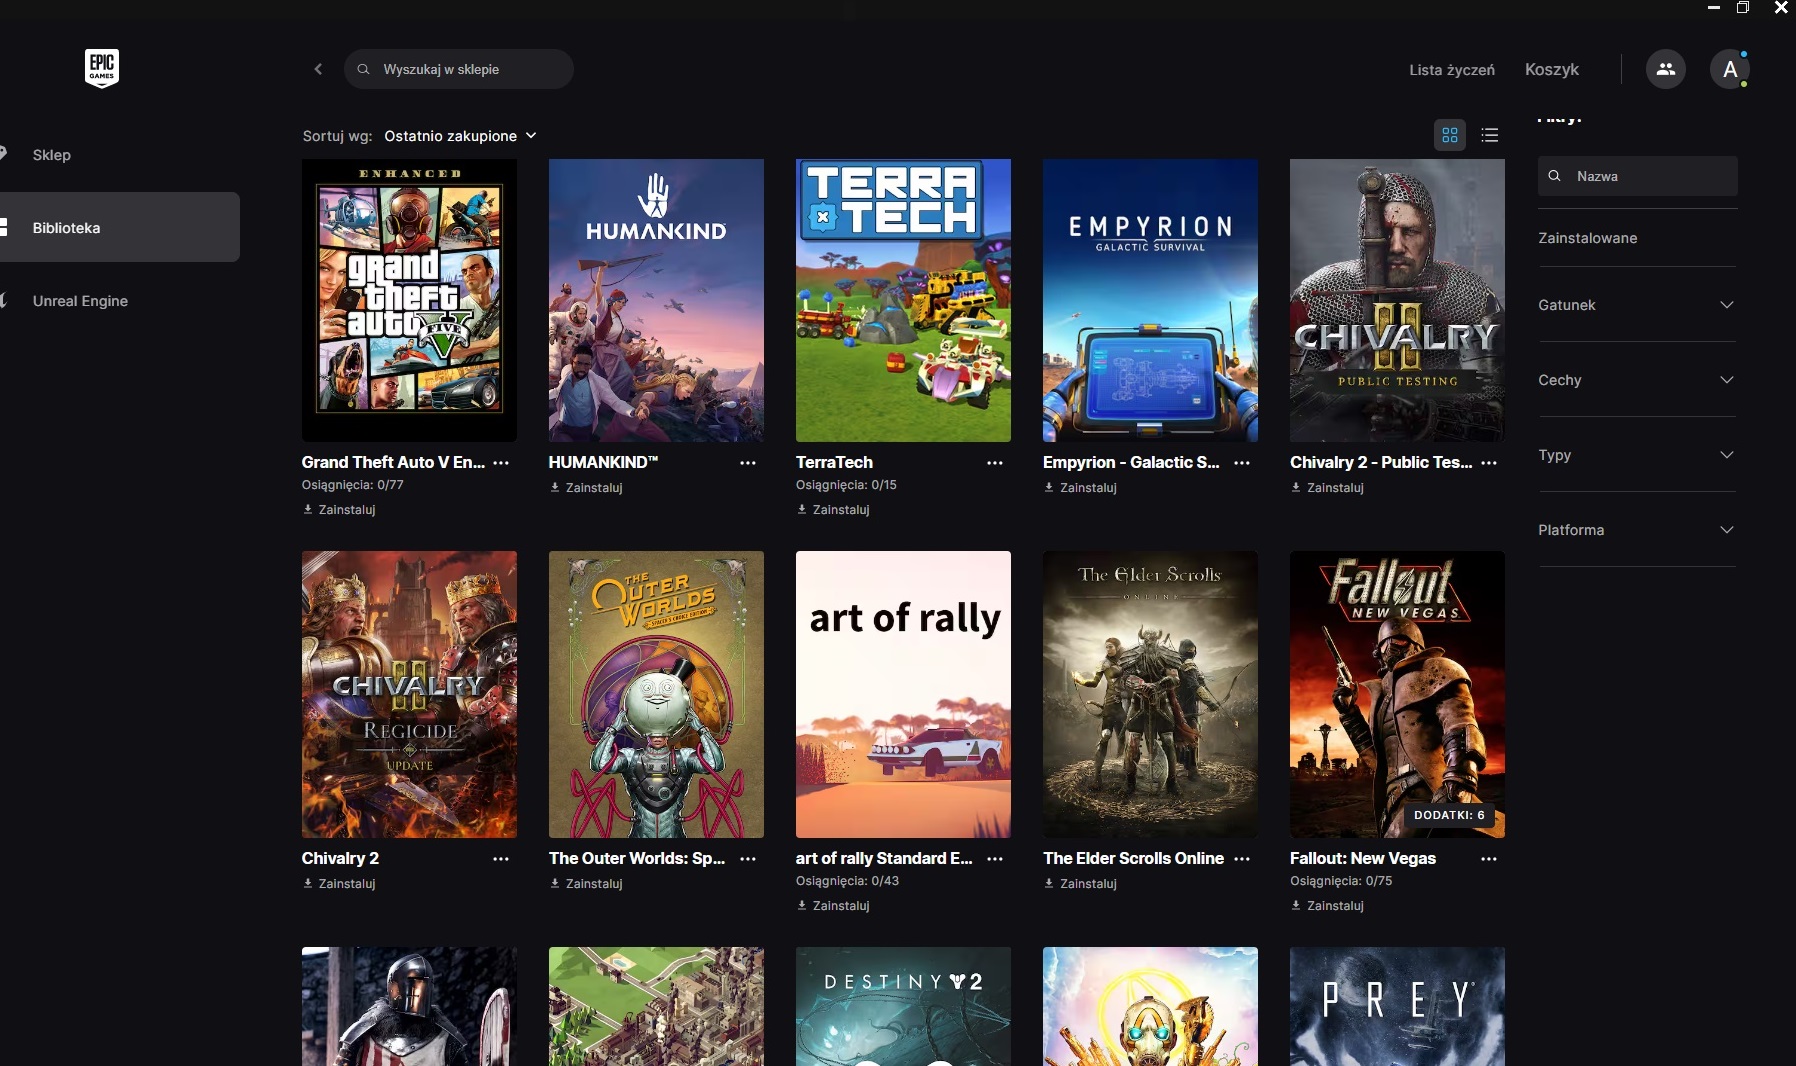Click Zainstaluj under art of rally
Viewport: 1796px width, 1066px height.
pos(834,906)
